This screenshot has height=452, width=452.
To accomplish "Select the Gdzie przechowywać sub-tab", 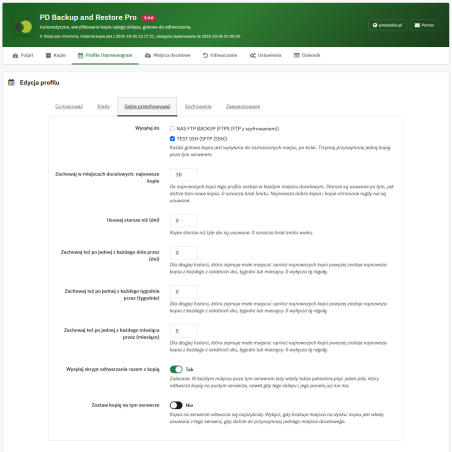I will pyautogui.click(x=147, y=106).
